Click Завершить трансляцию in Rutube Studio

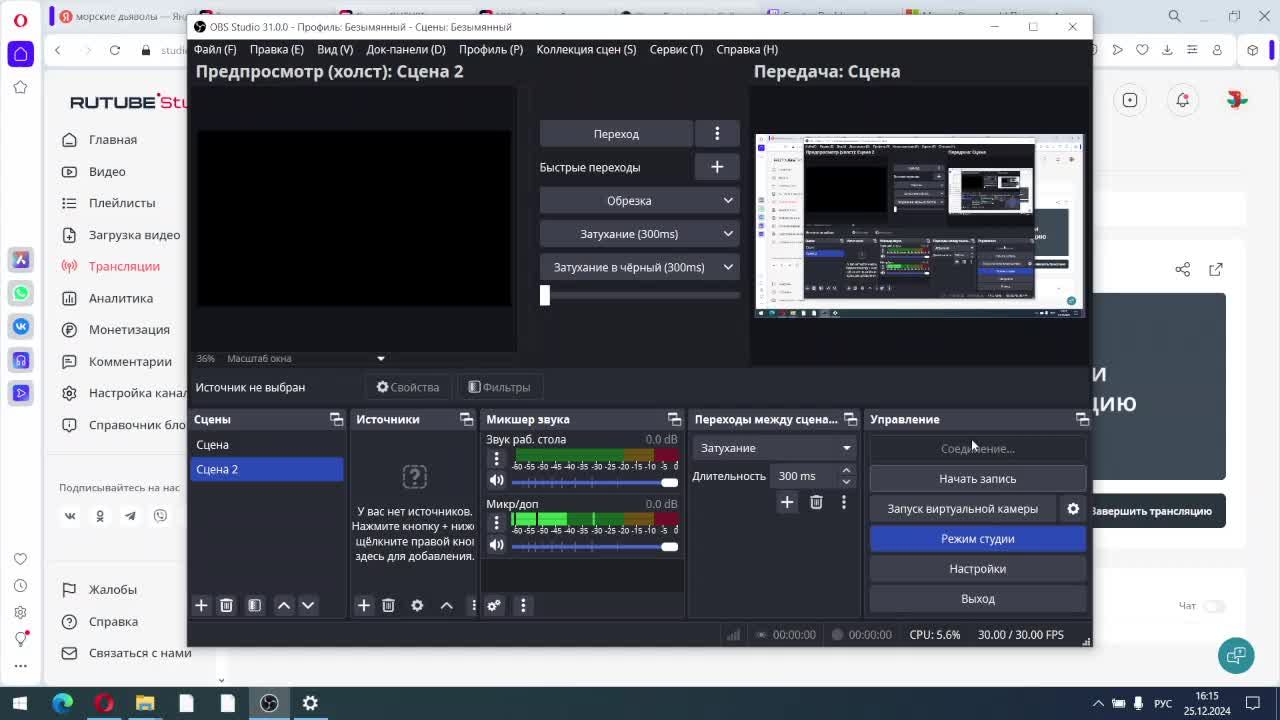(x=1151, y=511)
